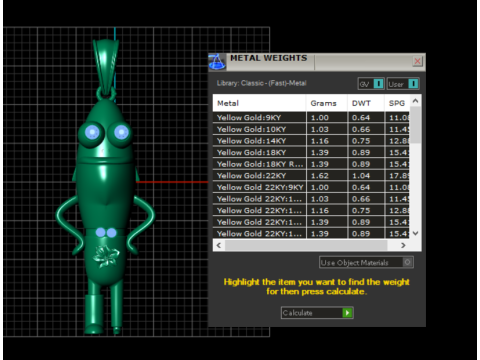
Task: Toggle Use Object Materials option
Action: [x=366, y=262]
